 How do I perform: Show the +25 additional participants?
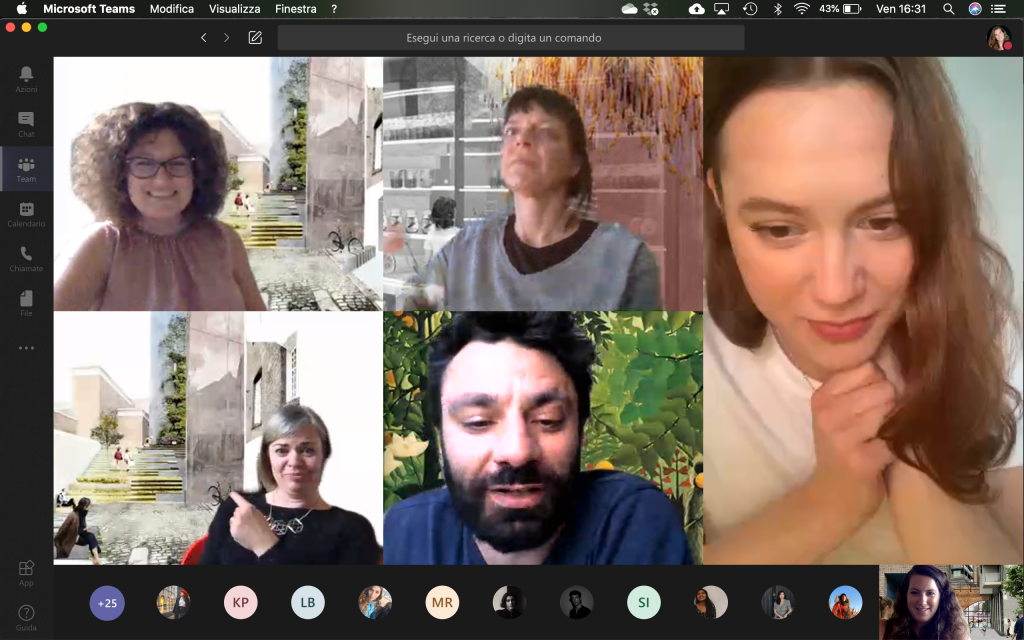(x=107, y=603)
